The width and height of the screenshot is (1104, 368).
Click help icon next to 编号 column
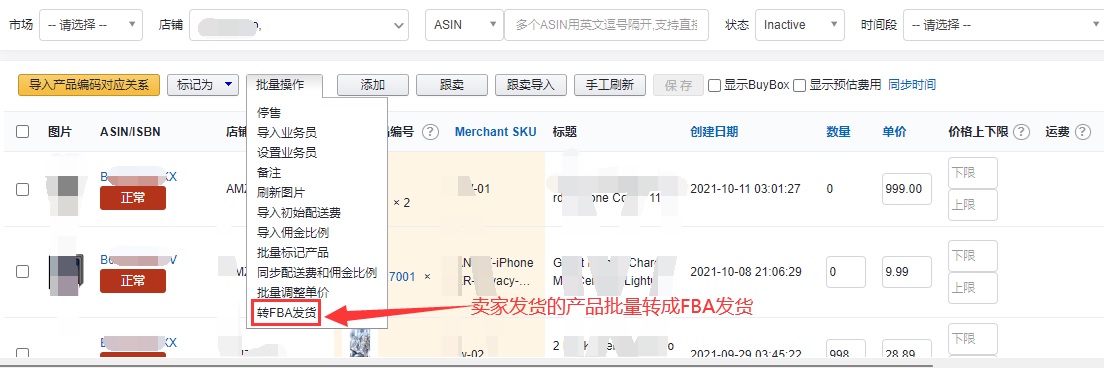coord(430,132)
